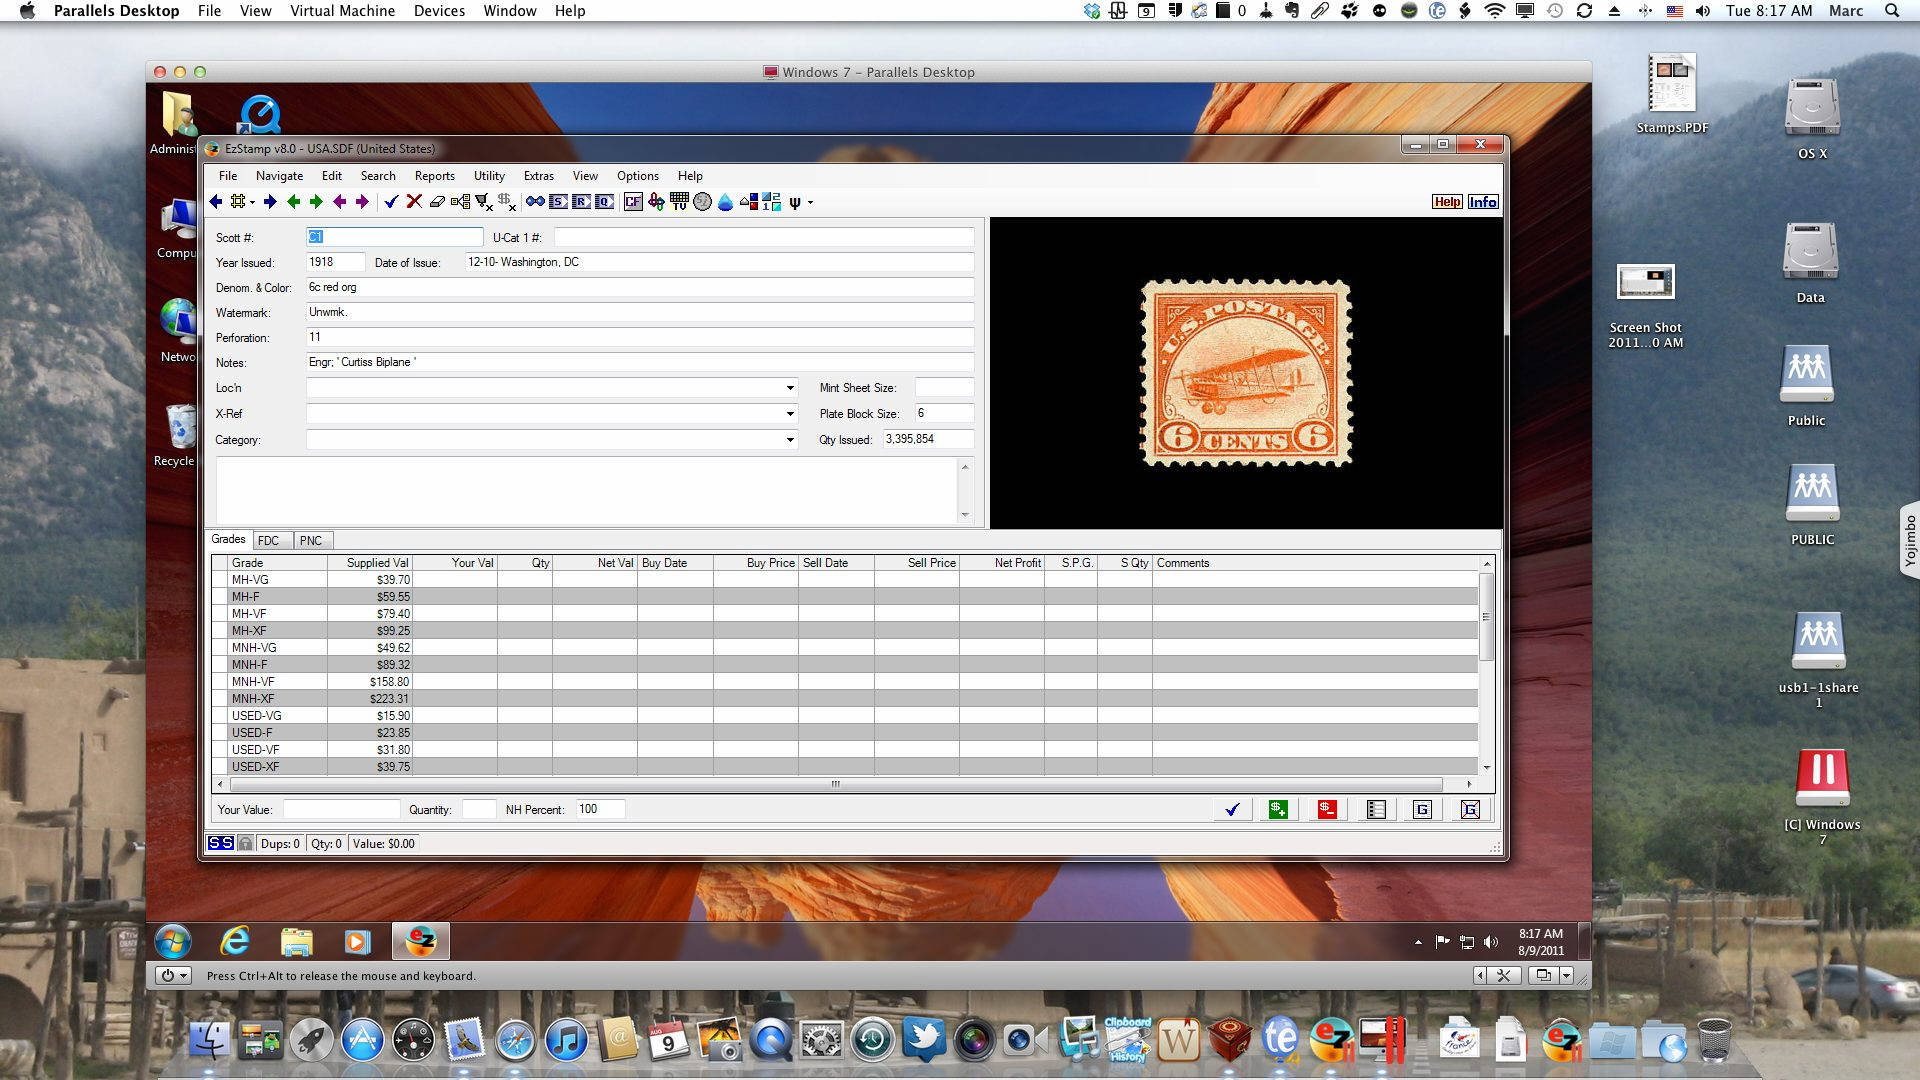Click the green left arrow toolbar icon
Image resolution: width=1920 pixels, height=1080 pixels.
293,202
